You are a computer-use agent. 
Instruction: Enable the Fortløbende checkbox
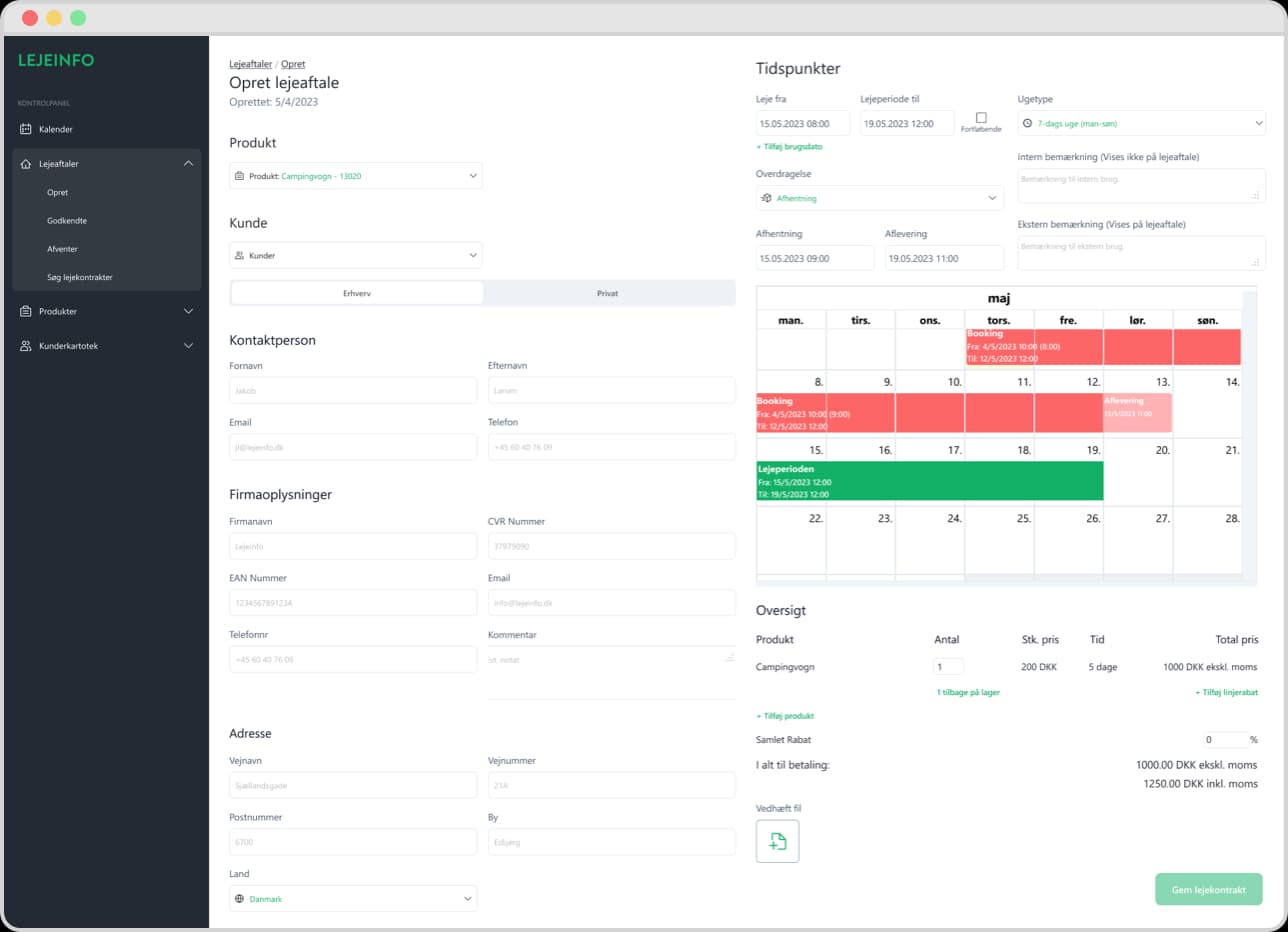(981, 117)
